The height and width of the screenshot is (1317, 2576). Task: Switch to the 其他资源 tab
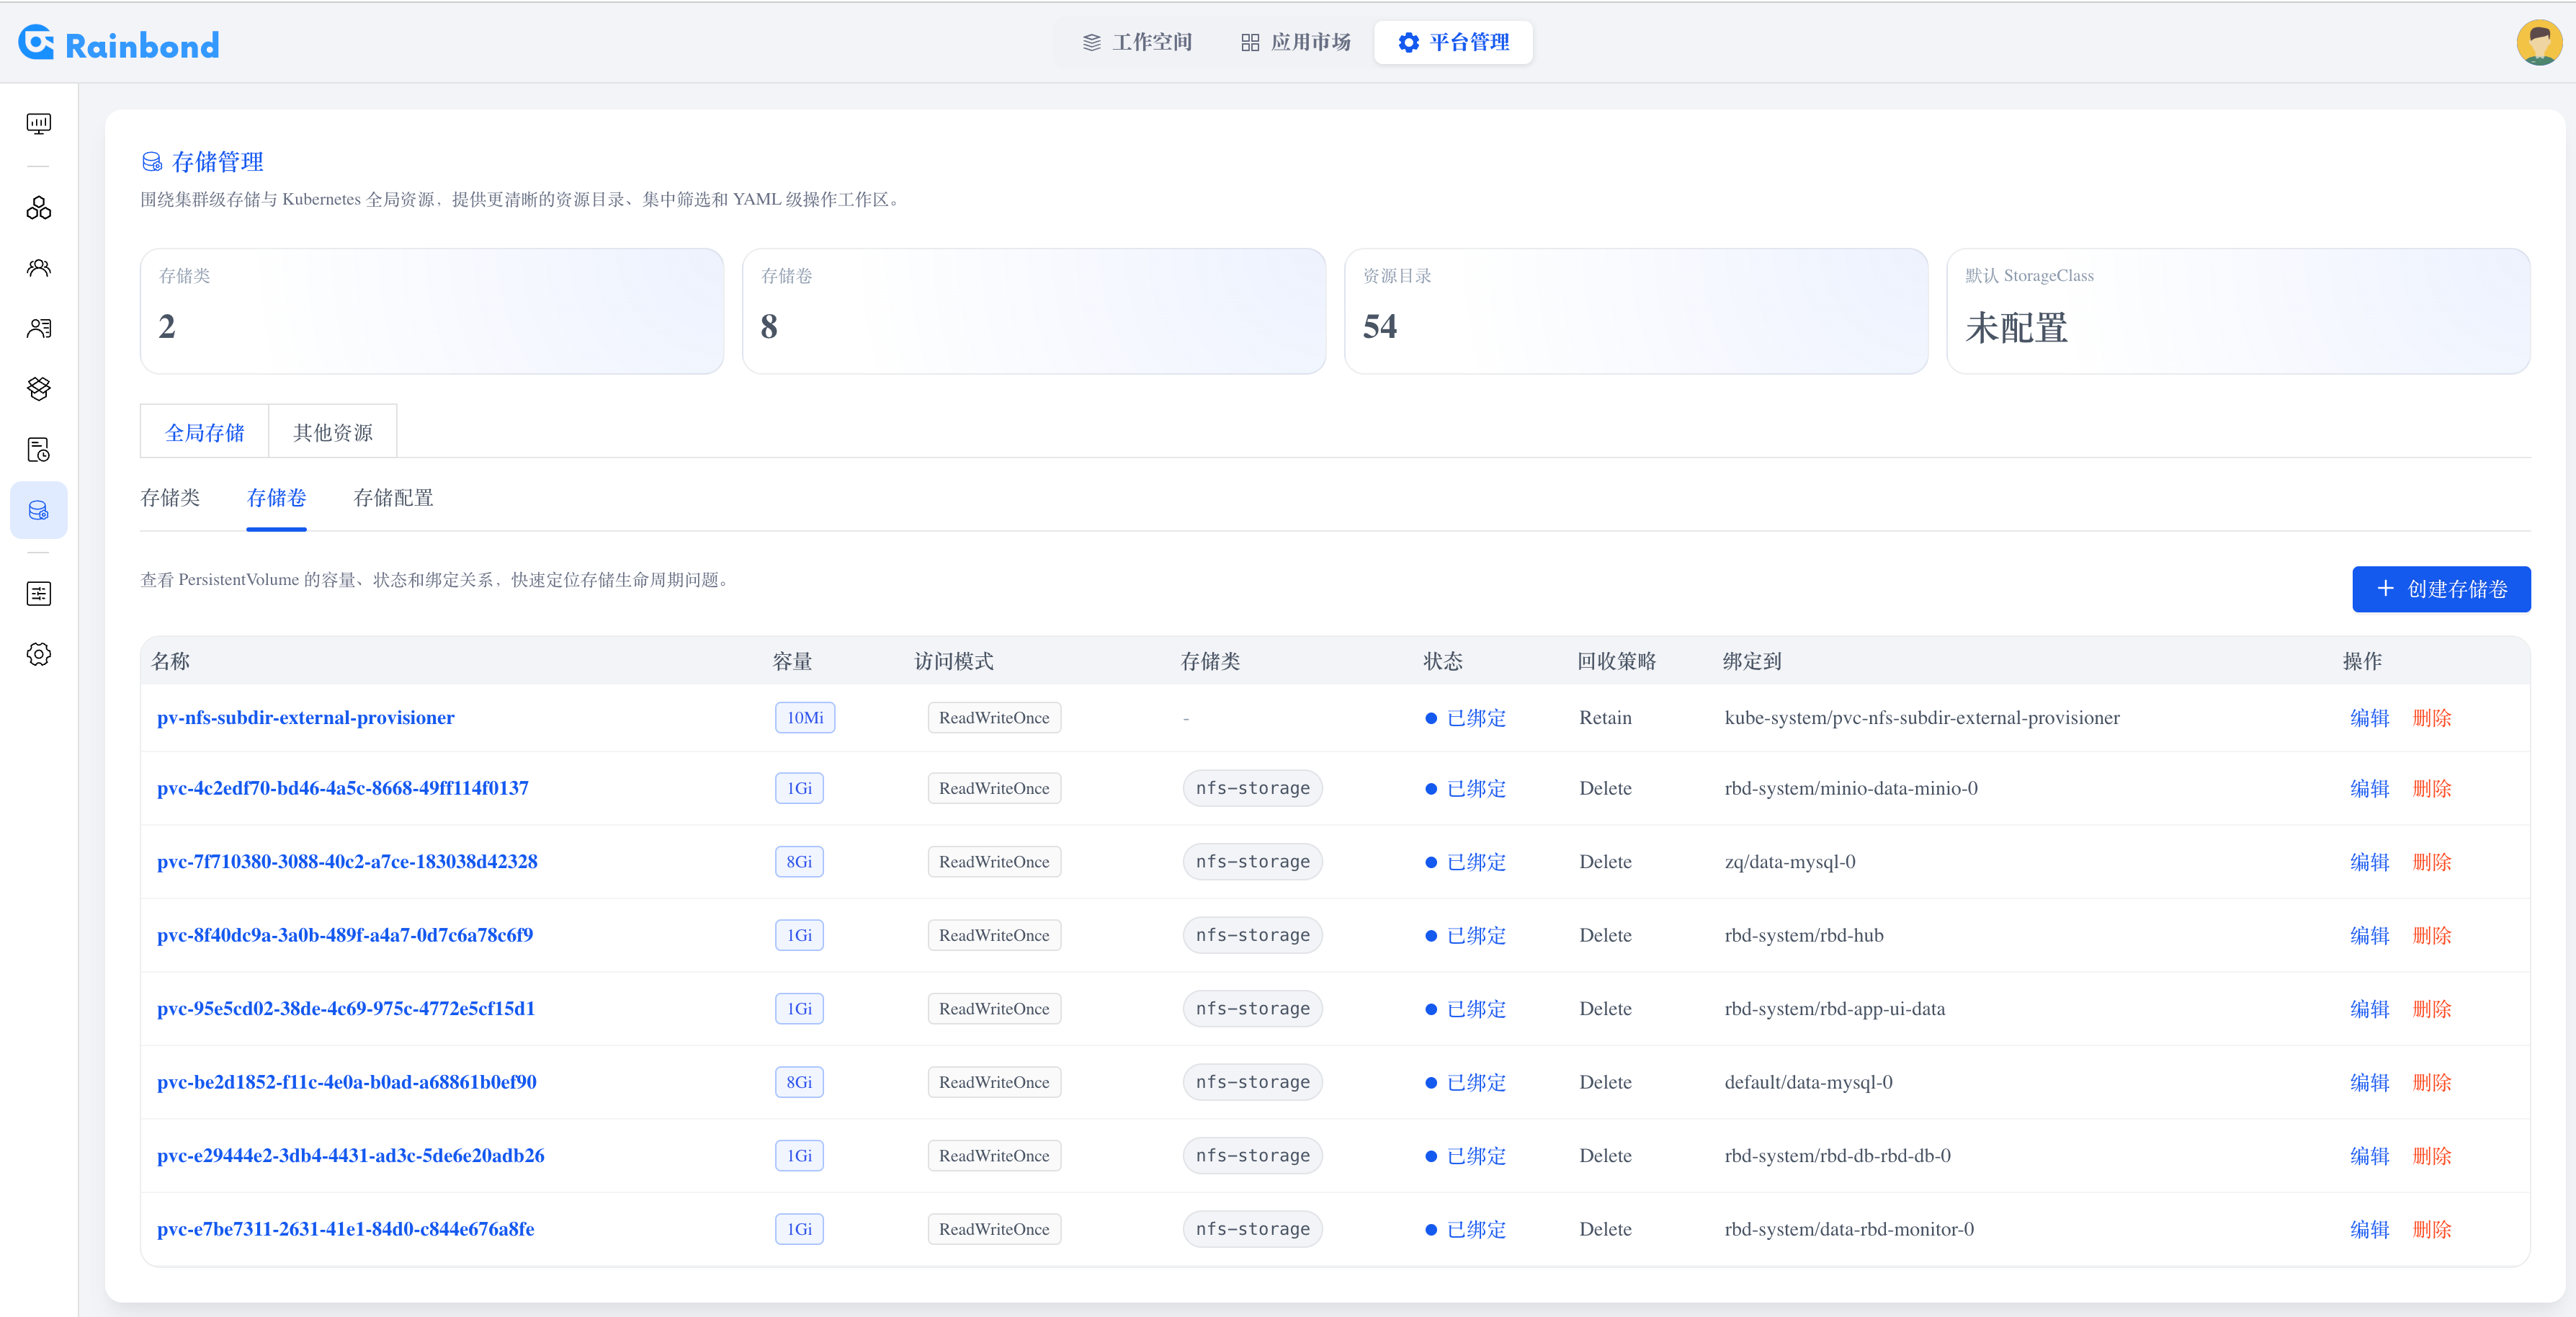tap(332, 432)
